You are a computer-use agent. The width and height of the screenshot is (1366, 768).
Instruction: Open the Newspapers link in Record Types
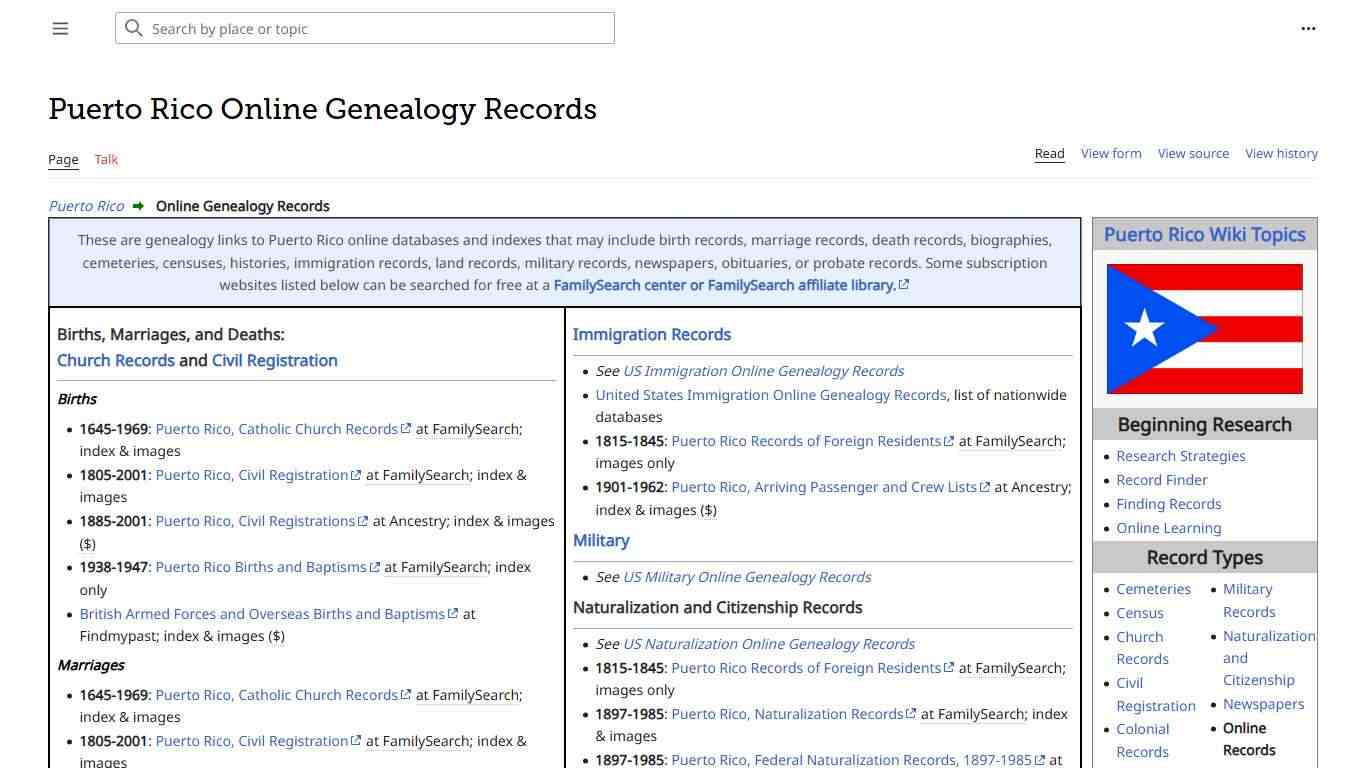[1263, 704]
